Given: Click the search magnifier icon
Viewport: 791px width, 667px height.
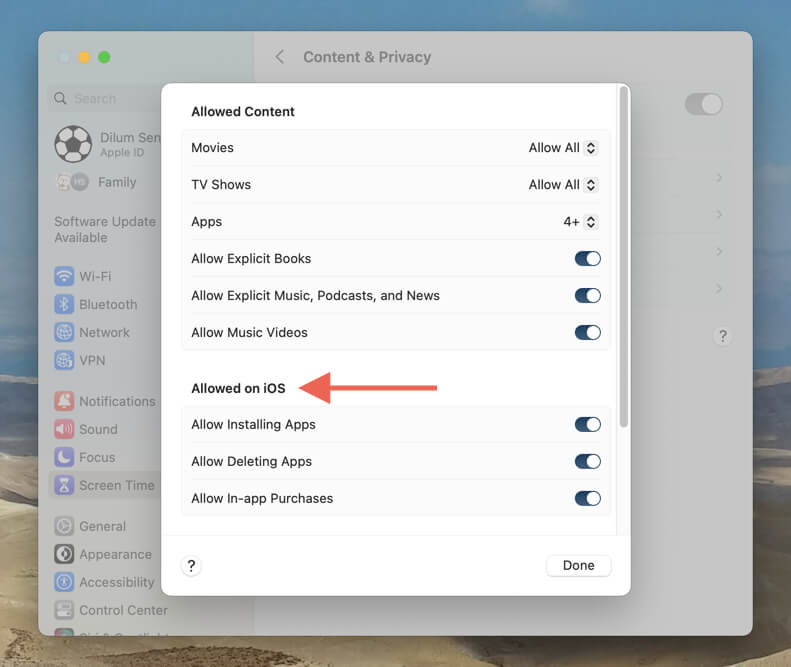Looking at the screenshot, I should [60, 98].
